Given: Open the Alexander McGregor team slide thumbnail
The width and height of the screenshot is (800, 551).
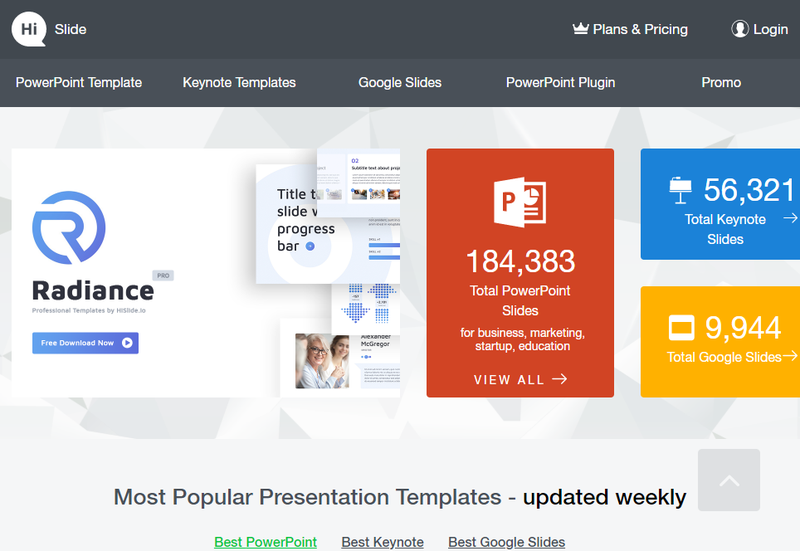Looking at the screenshot, I should click(x=340, y=358).
